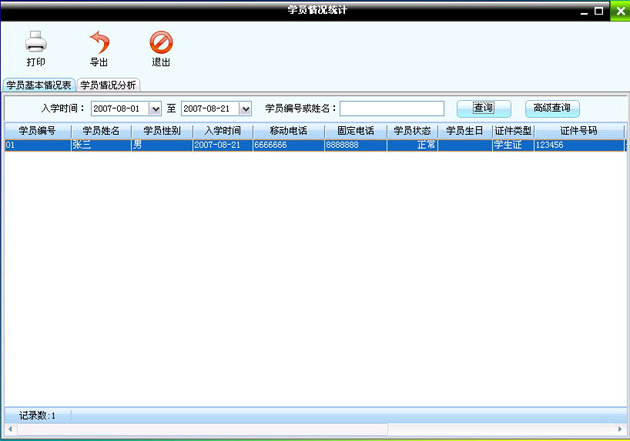This screenshot has width=630, height=441.
Task: Click the Exit (退出) red icon
Action: tap(161, 43)
